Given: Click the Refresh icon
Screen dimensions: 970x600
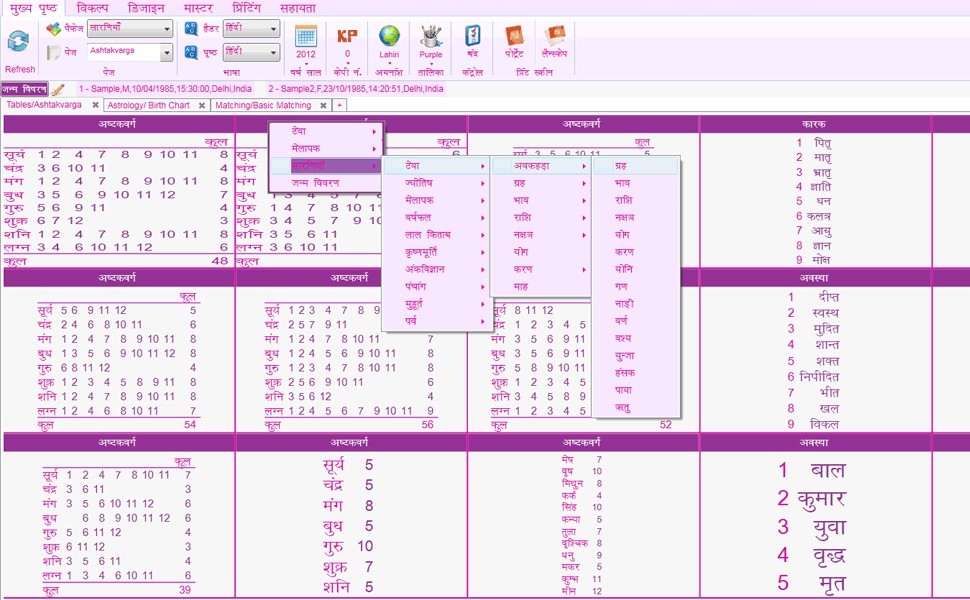Looking at the screenshot, I should [x=19, y=43].
